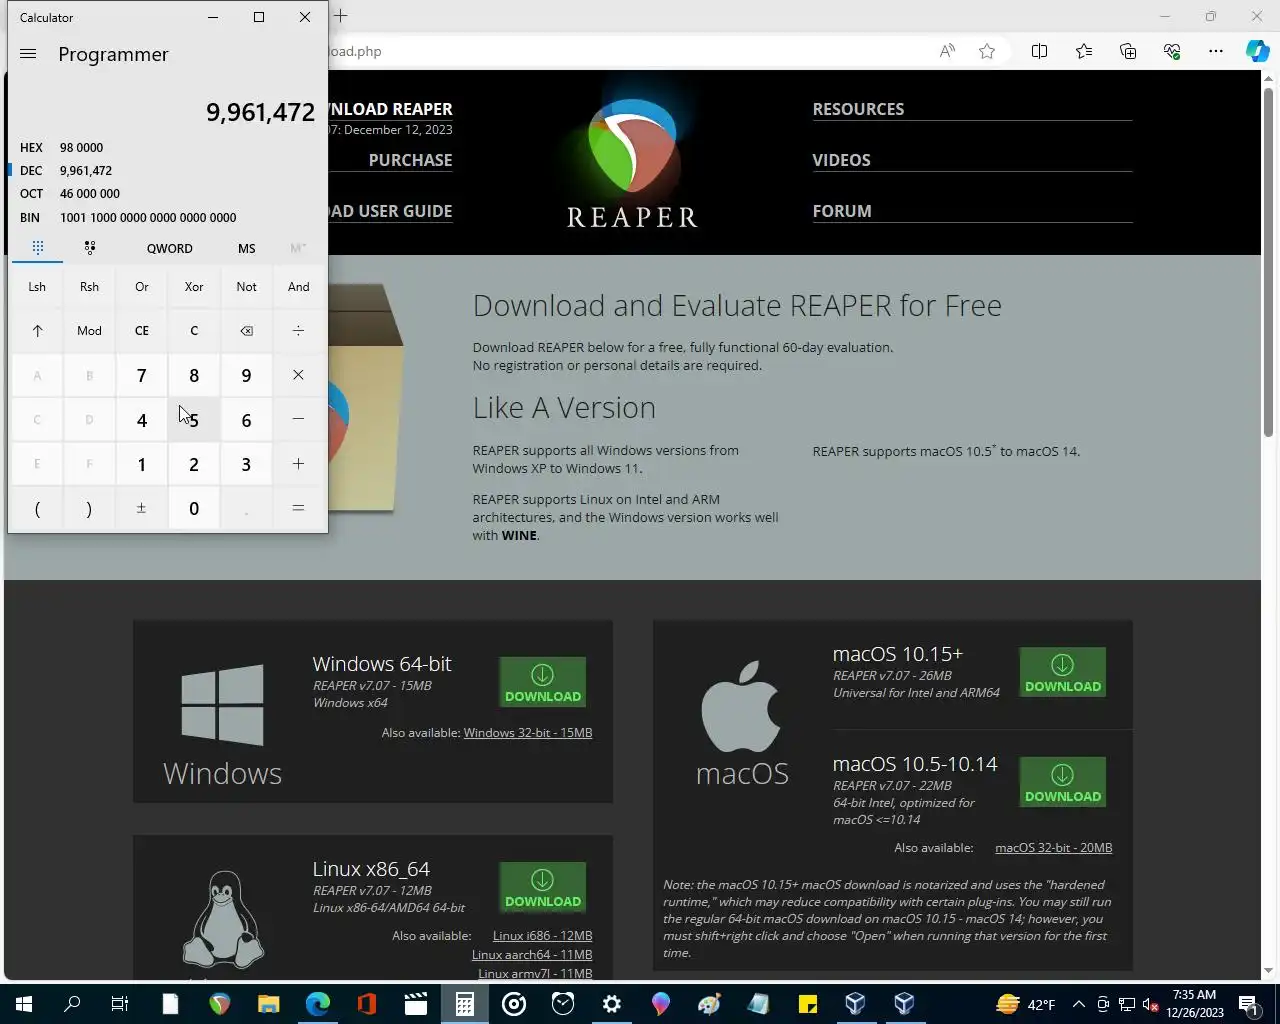
Task: Click the read aloud icon in address bar
Action: (946, 51)
